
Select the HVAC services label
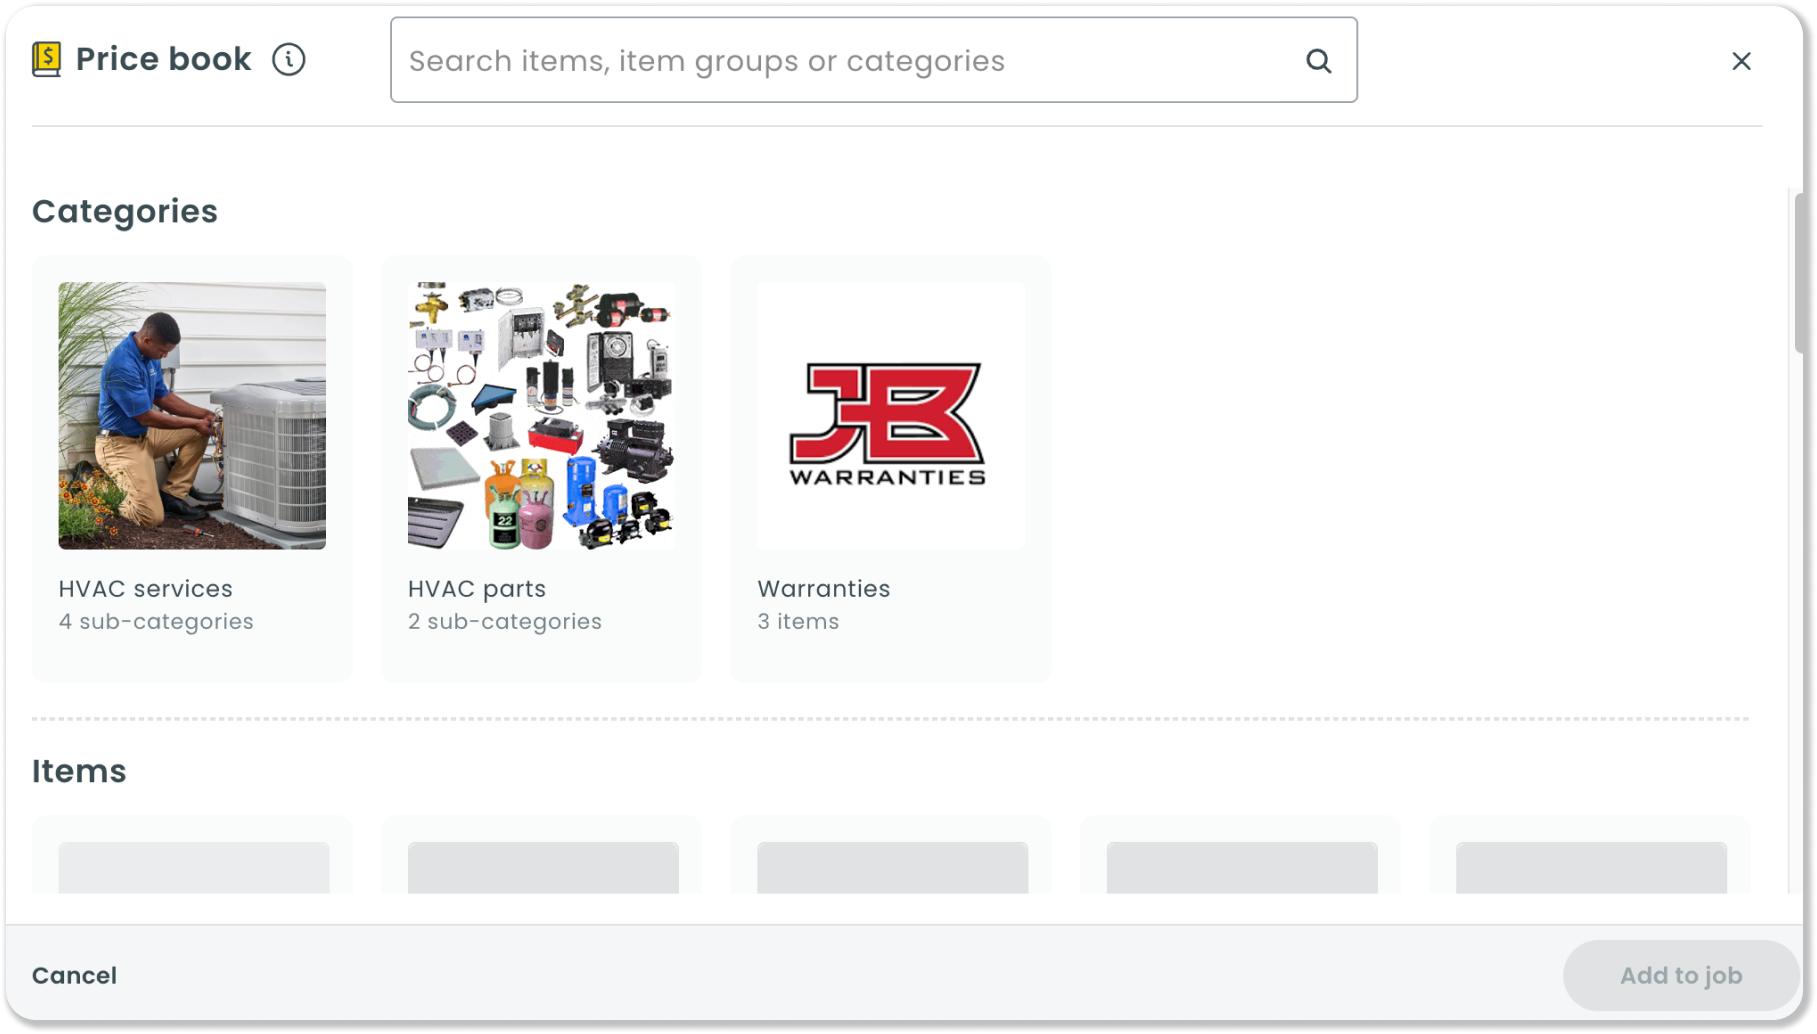[145, 589]
